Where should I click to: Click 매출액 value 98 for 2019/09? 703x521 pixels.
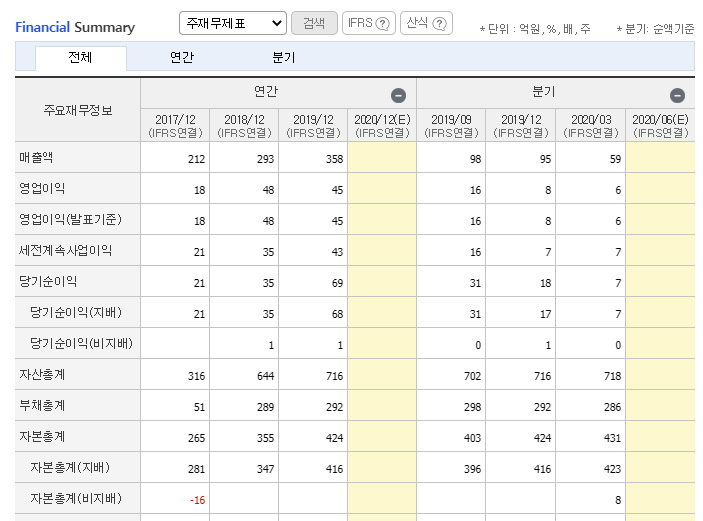click(x=475, y=159)
